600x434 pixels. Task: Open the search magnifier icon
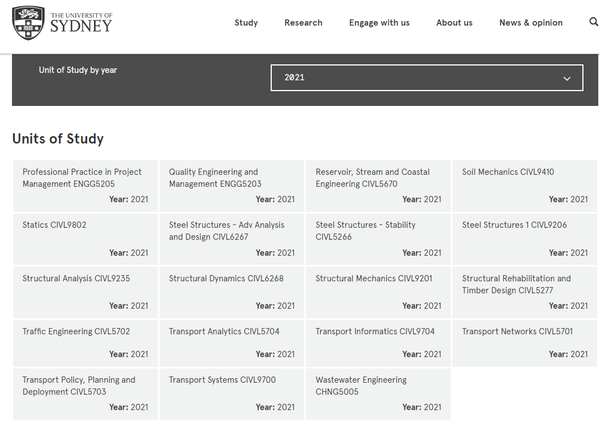tap(593, 22)
